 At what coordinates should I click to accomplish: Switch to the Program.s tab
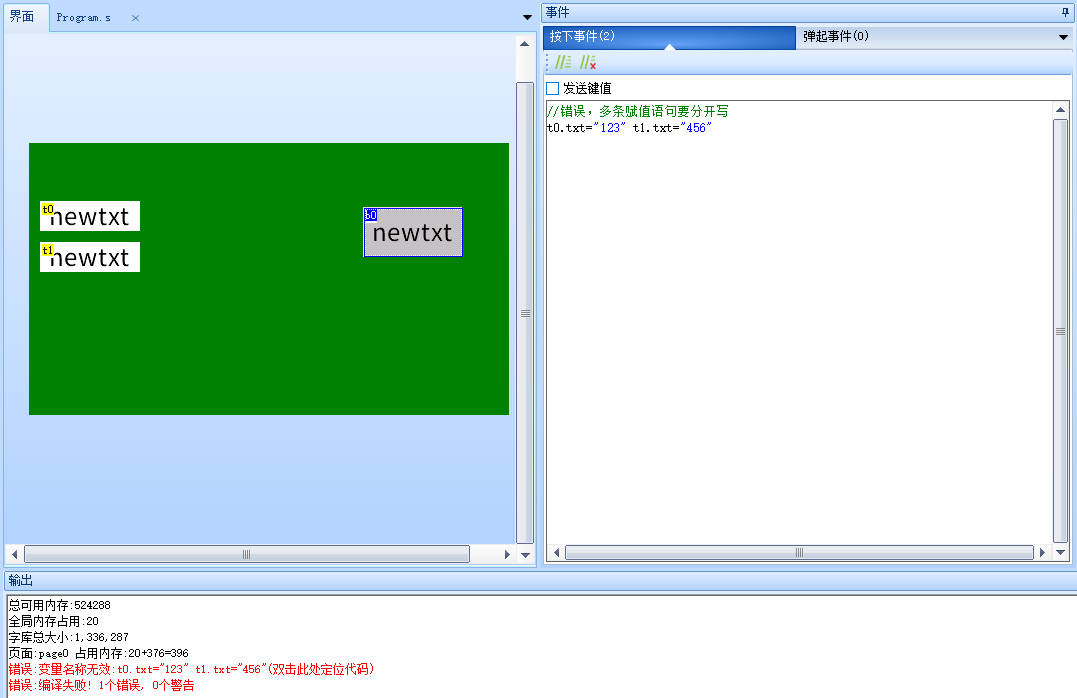85,17
